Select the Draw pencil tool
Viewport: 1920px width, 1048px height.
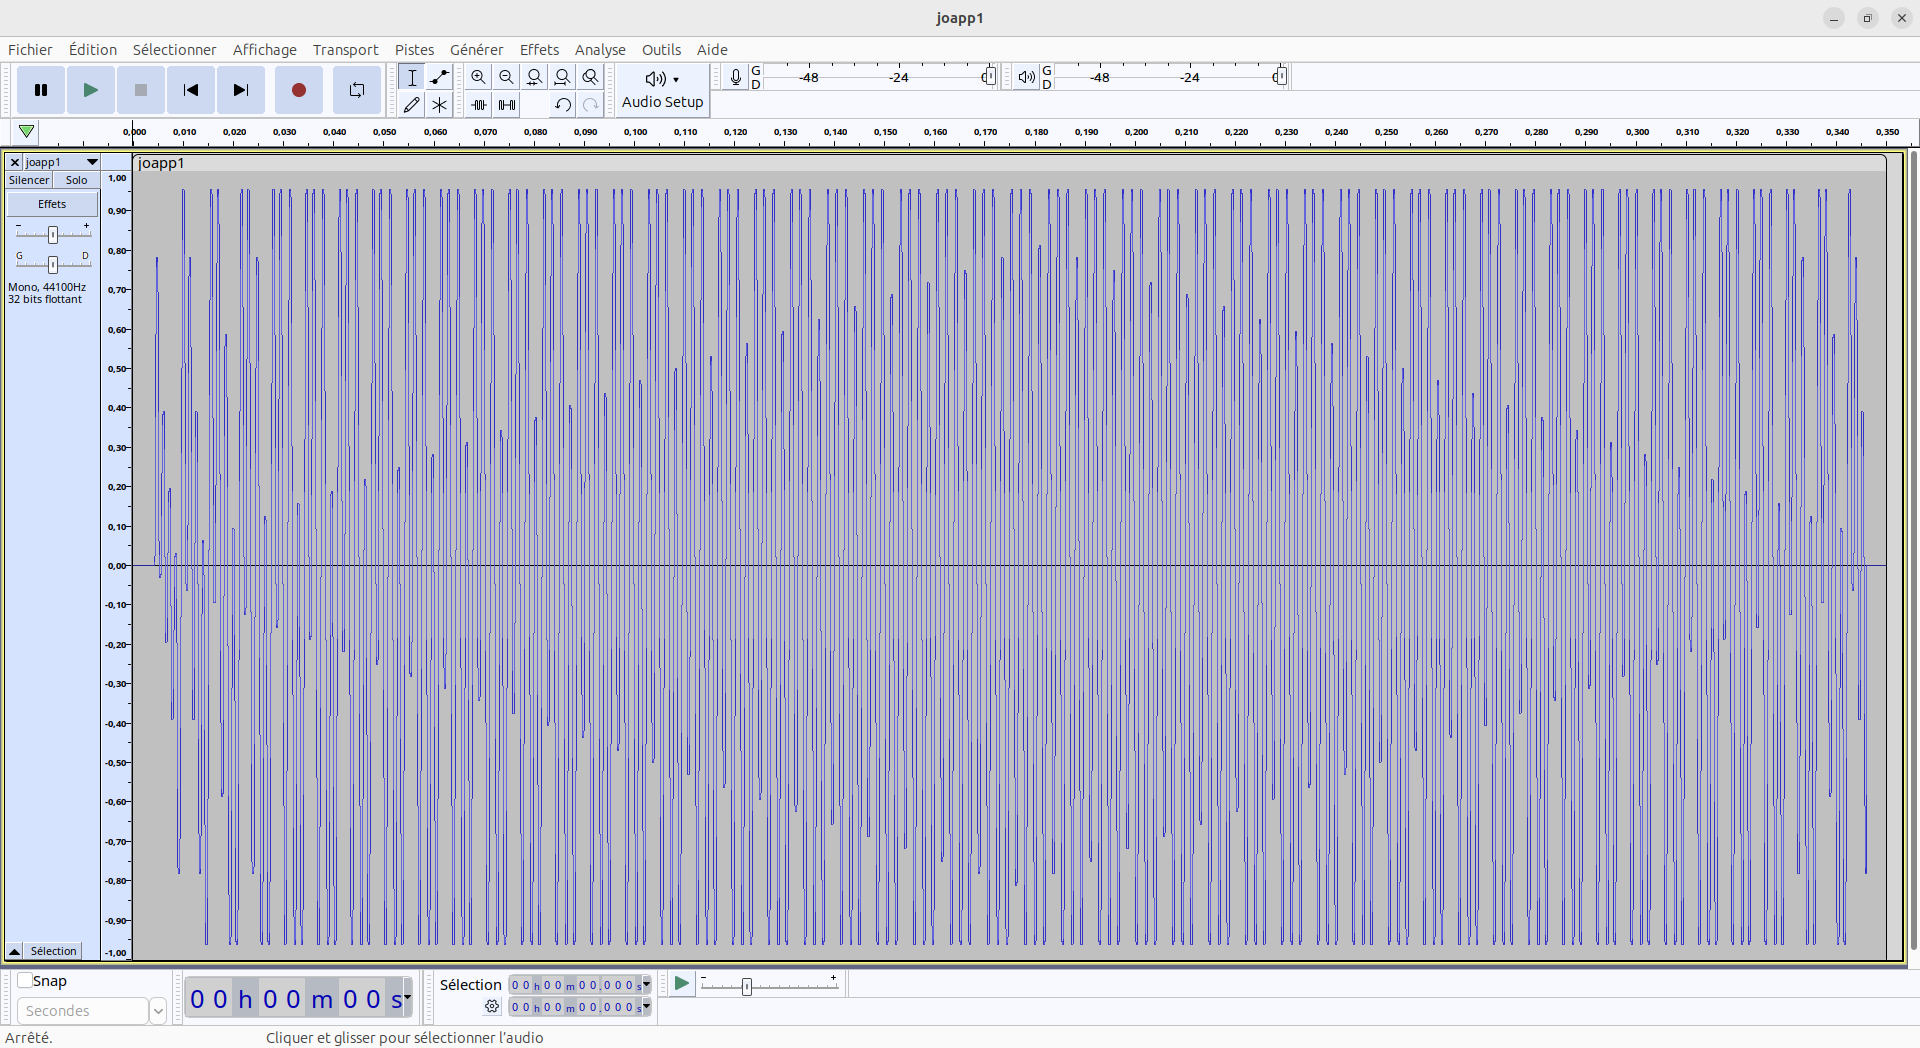point(411,104)
